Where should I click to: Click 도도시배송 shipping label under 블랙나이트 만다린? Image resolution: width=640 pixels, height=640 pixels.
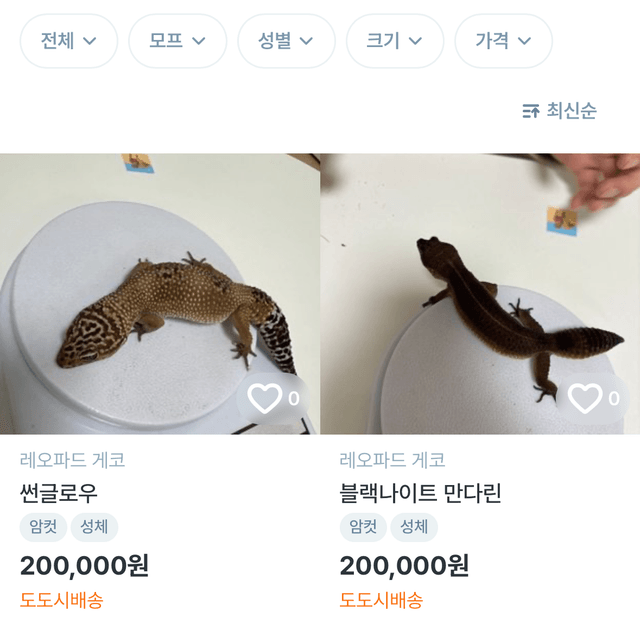click(381, 601)
